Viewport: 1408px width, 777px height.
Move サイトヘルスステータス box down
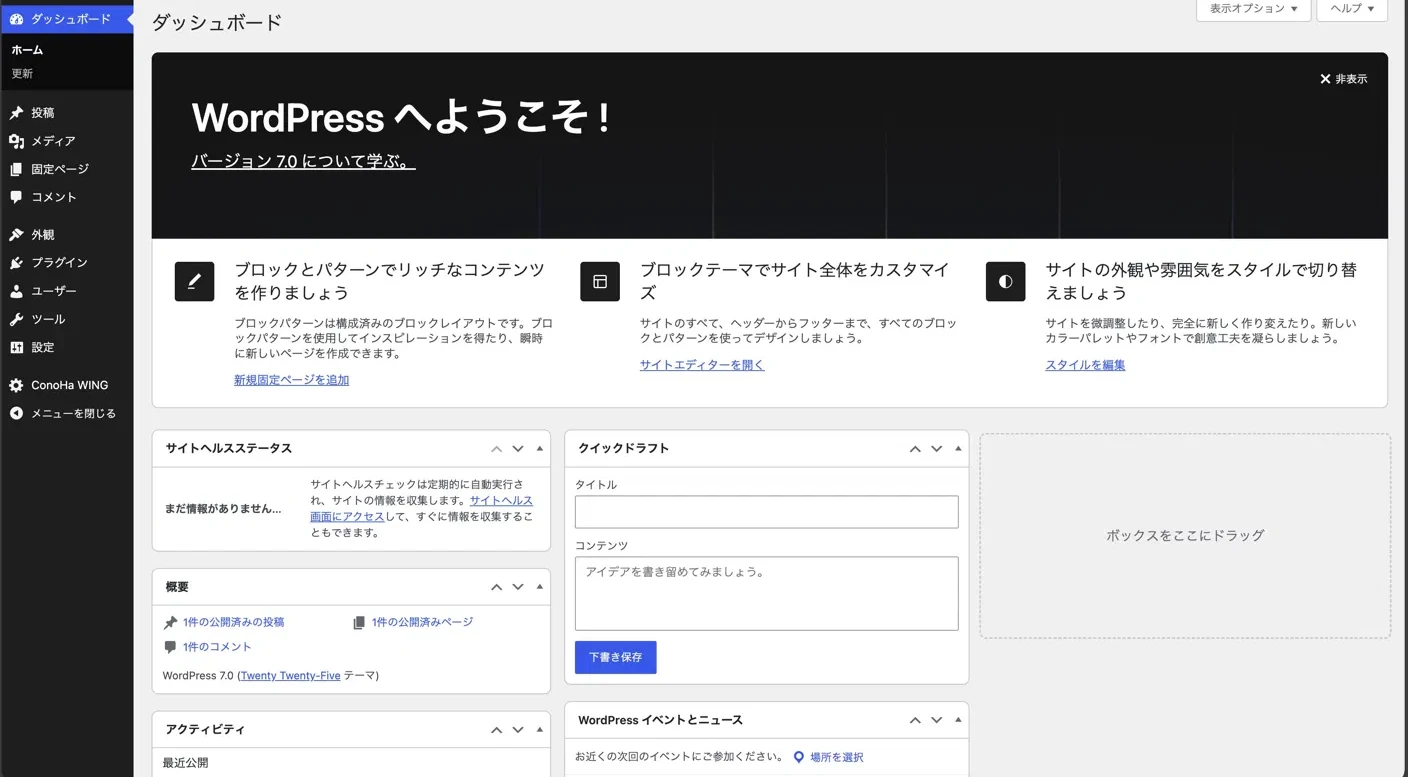tap(518, 449)
